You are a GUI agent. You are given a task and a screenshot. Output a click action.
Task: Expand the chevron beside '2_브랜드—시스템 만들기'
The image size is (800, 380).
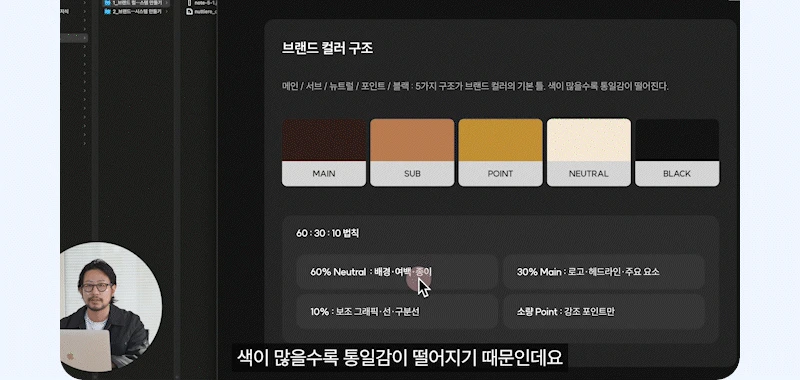coord(167,11)
